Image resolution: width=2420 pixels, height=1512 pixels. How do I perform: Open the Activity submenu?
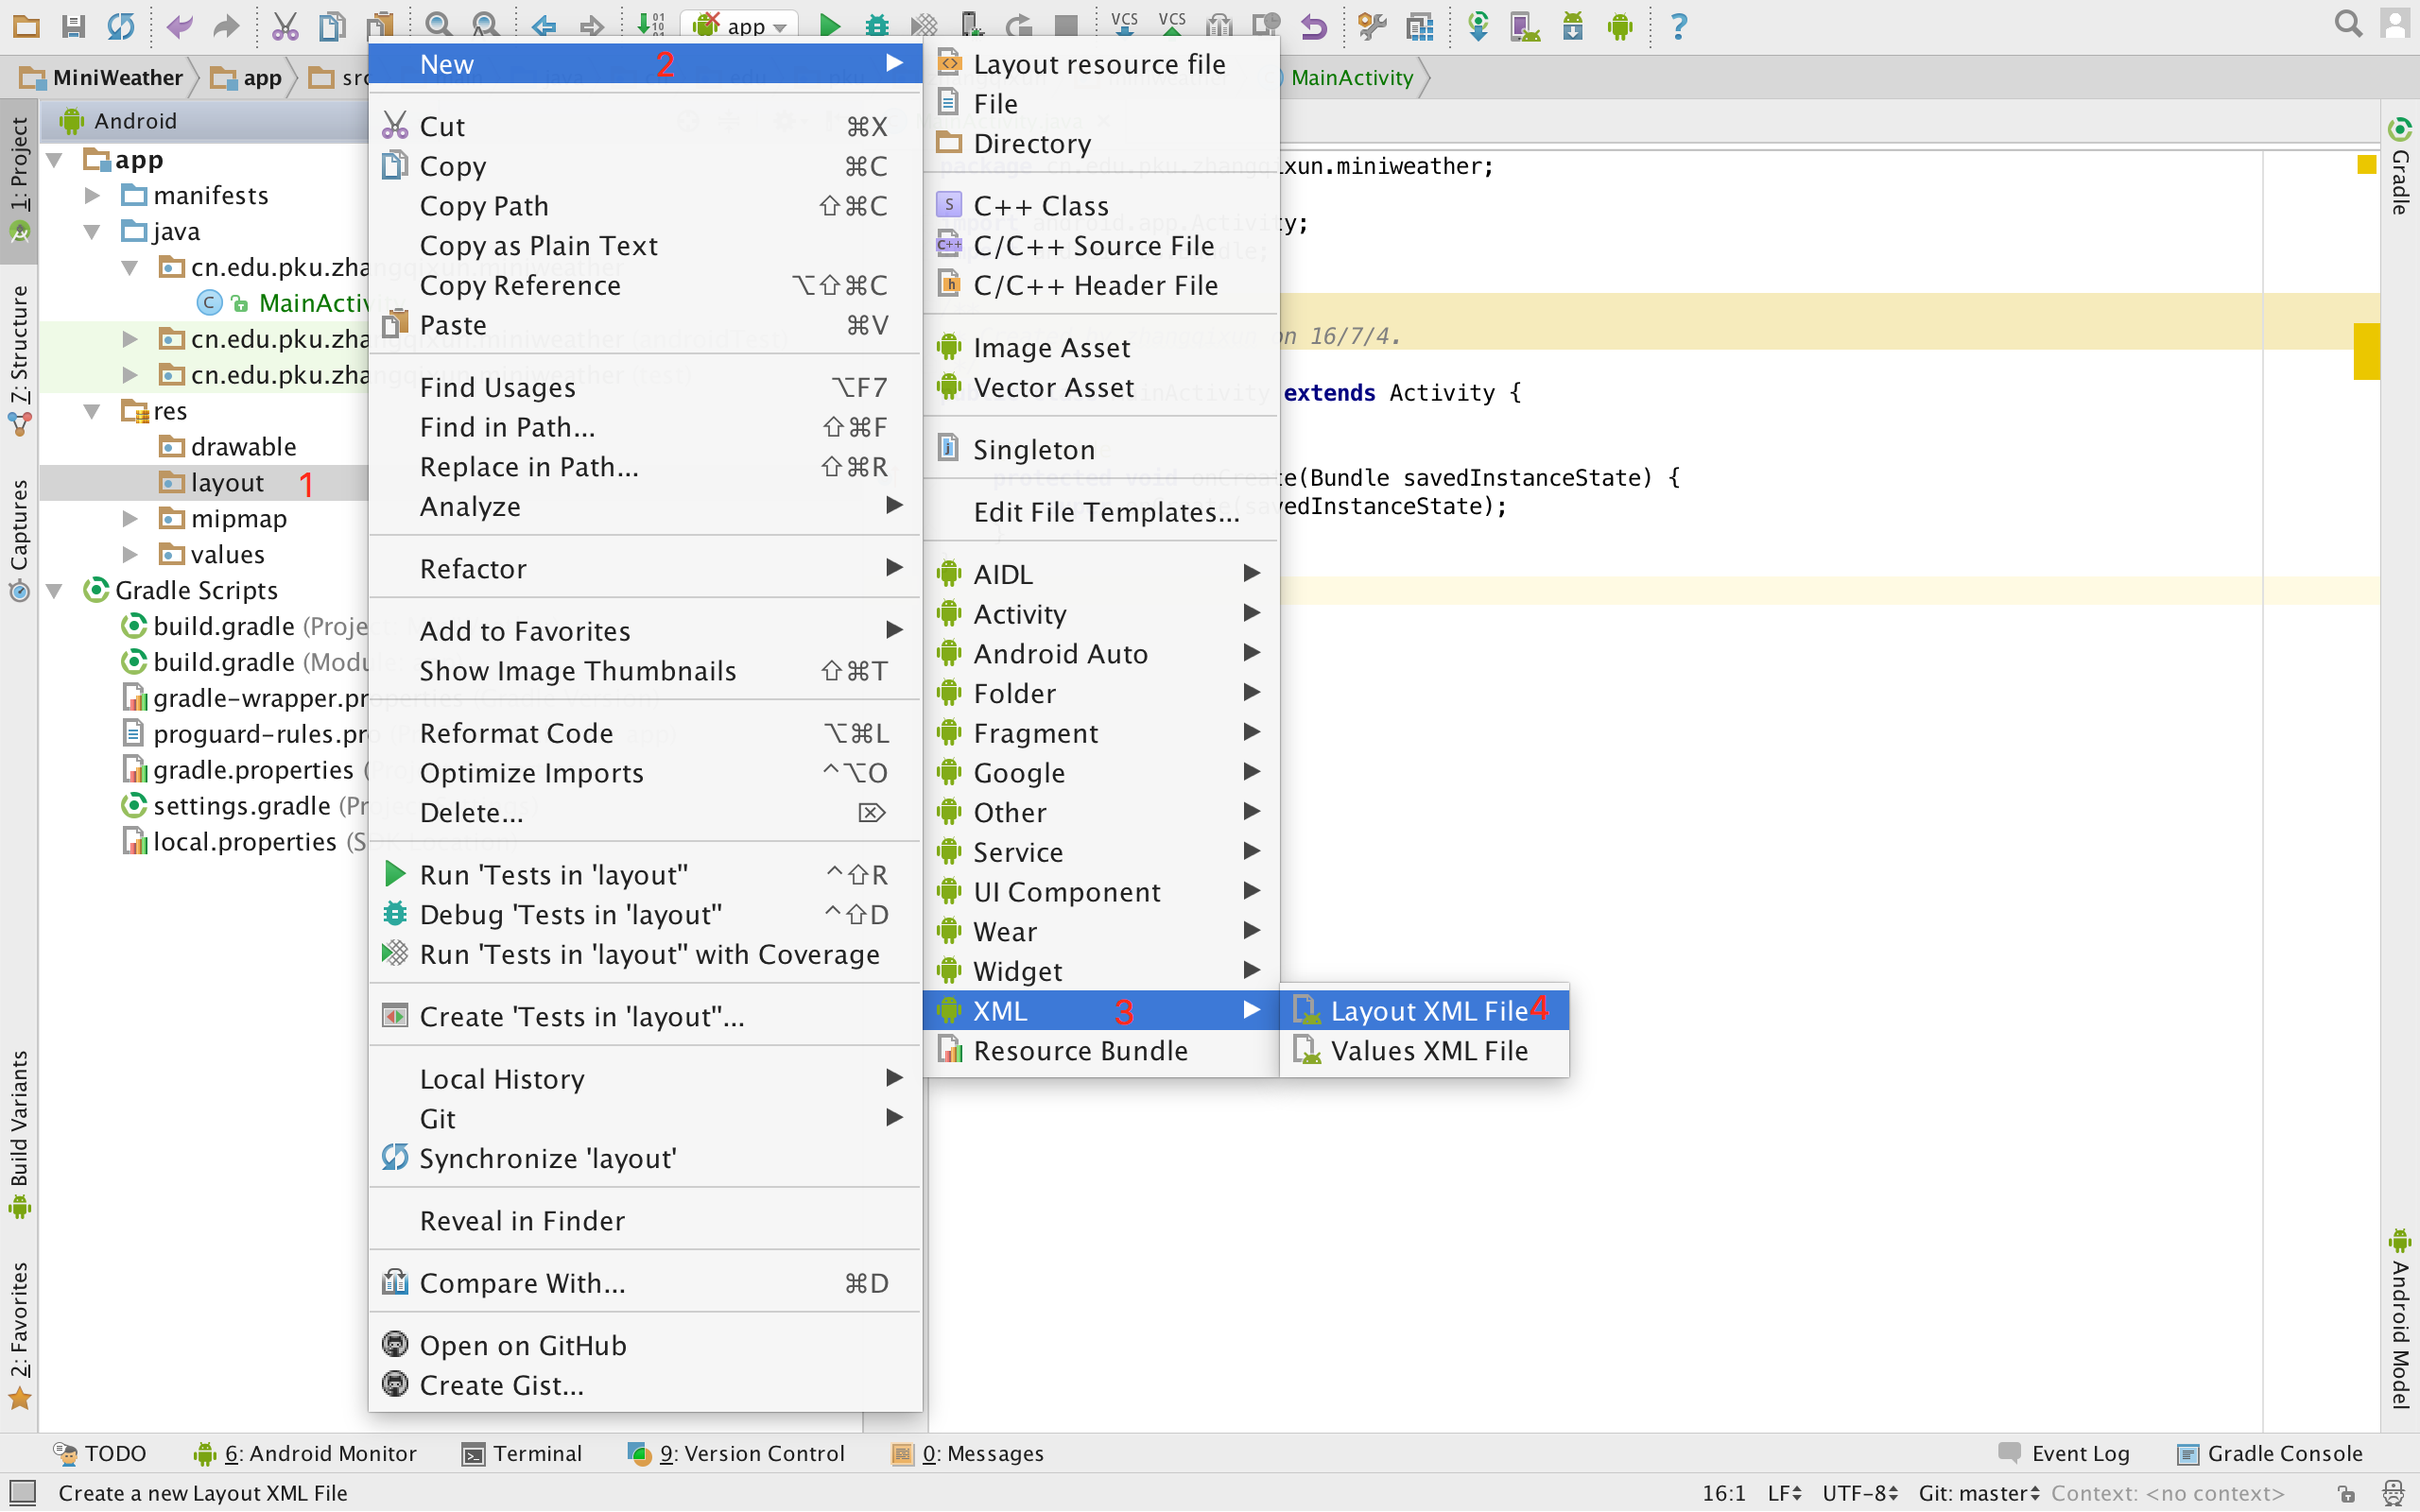[x=1100, y=614]
